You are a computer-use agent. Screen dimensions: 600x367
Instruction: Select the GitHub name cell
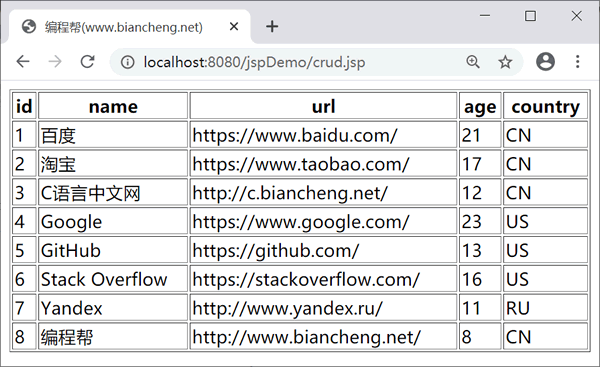[113, 250]
